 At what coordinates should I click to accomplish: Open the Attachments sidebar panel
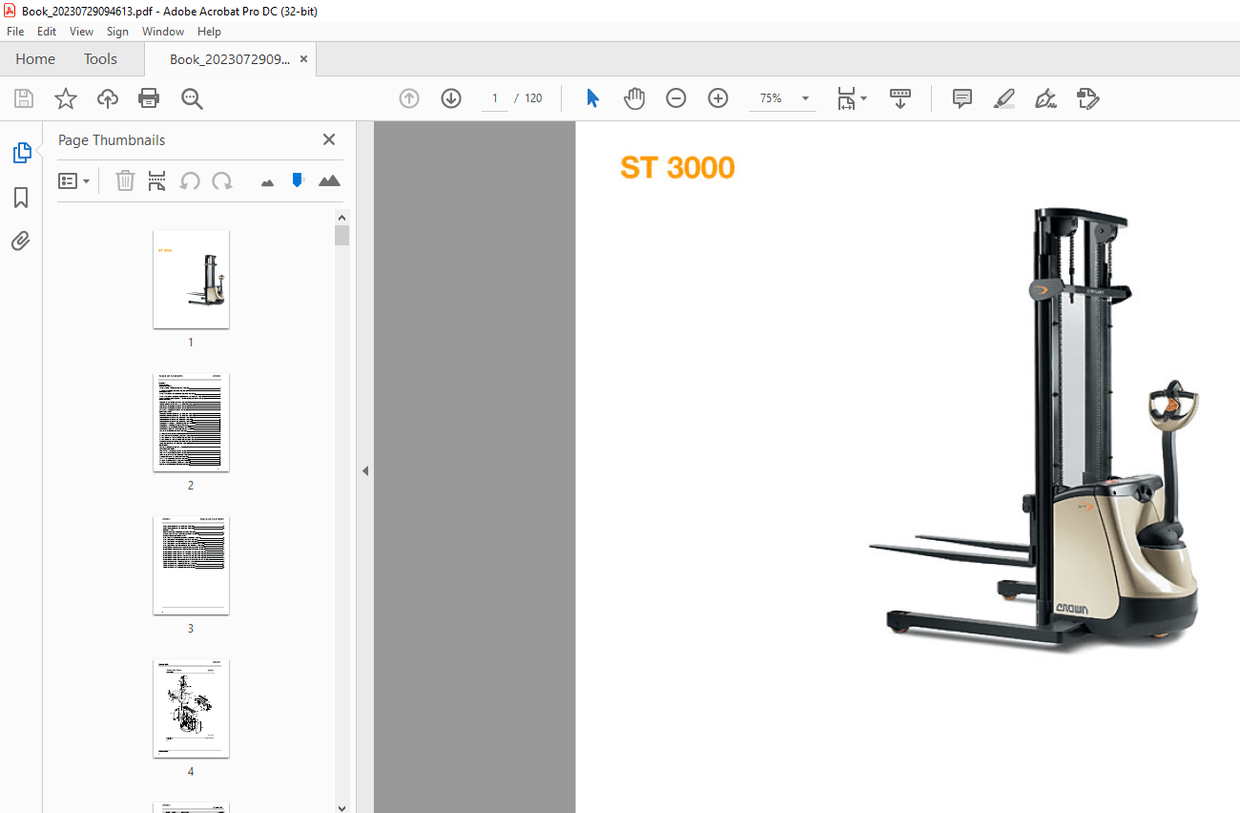[20, 241]
